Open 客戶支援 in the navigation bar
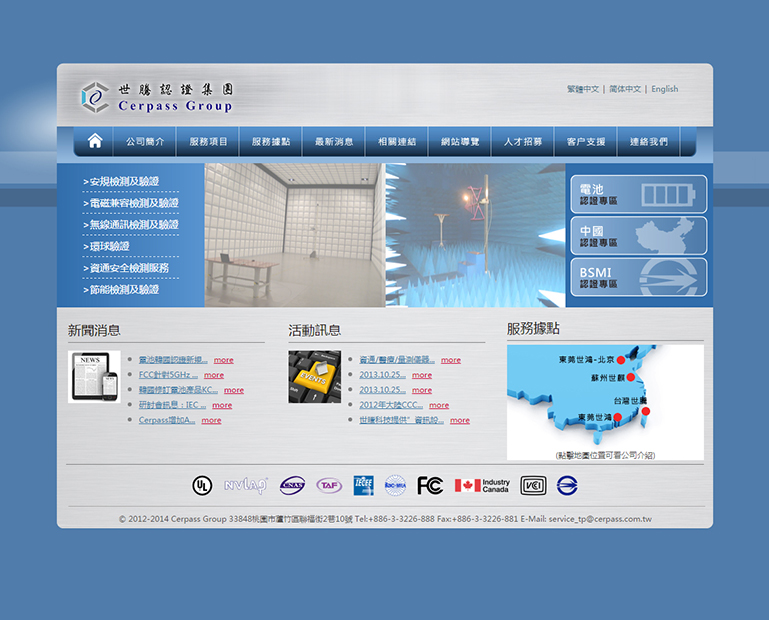This screenshot has height=620, width=769. [x=586, y=142]
